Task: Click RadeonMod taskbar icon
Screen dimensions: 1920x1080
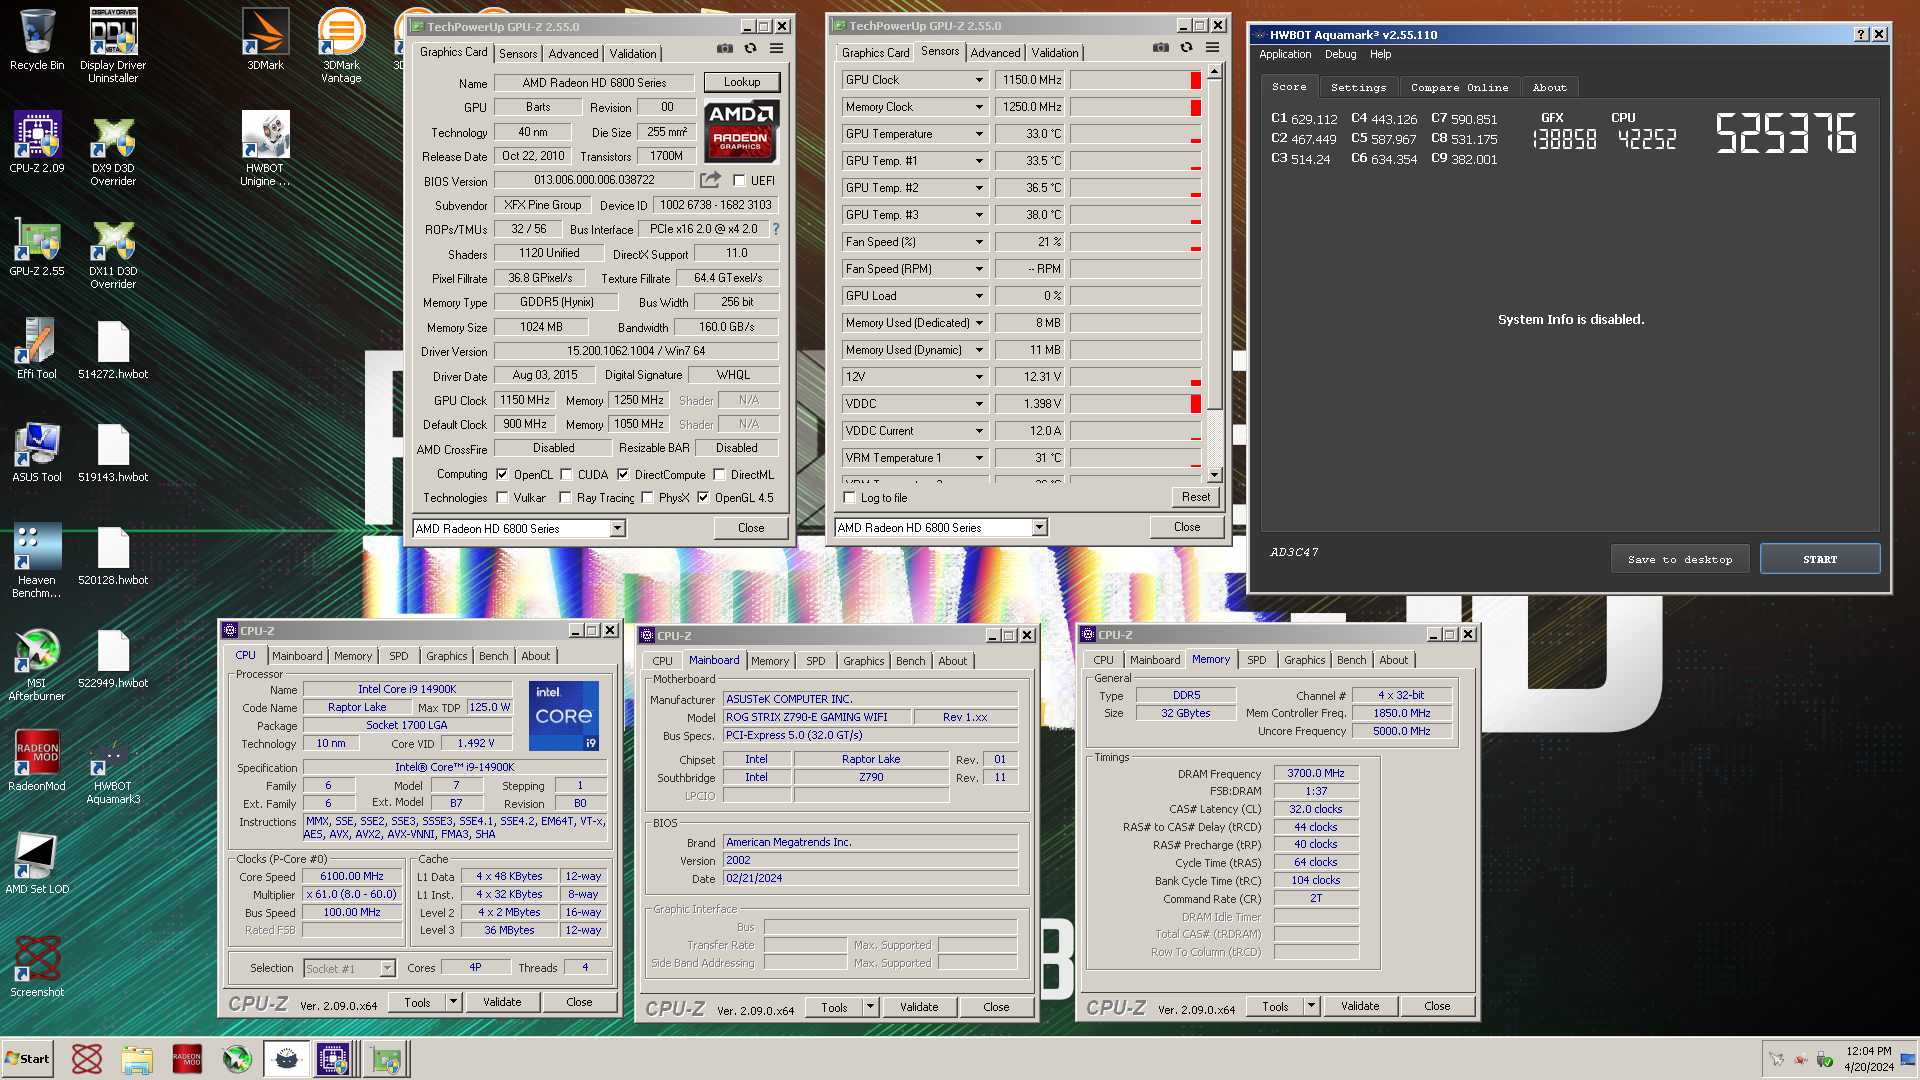Action: [x=187, y=1059]
